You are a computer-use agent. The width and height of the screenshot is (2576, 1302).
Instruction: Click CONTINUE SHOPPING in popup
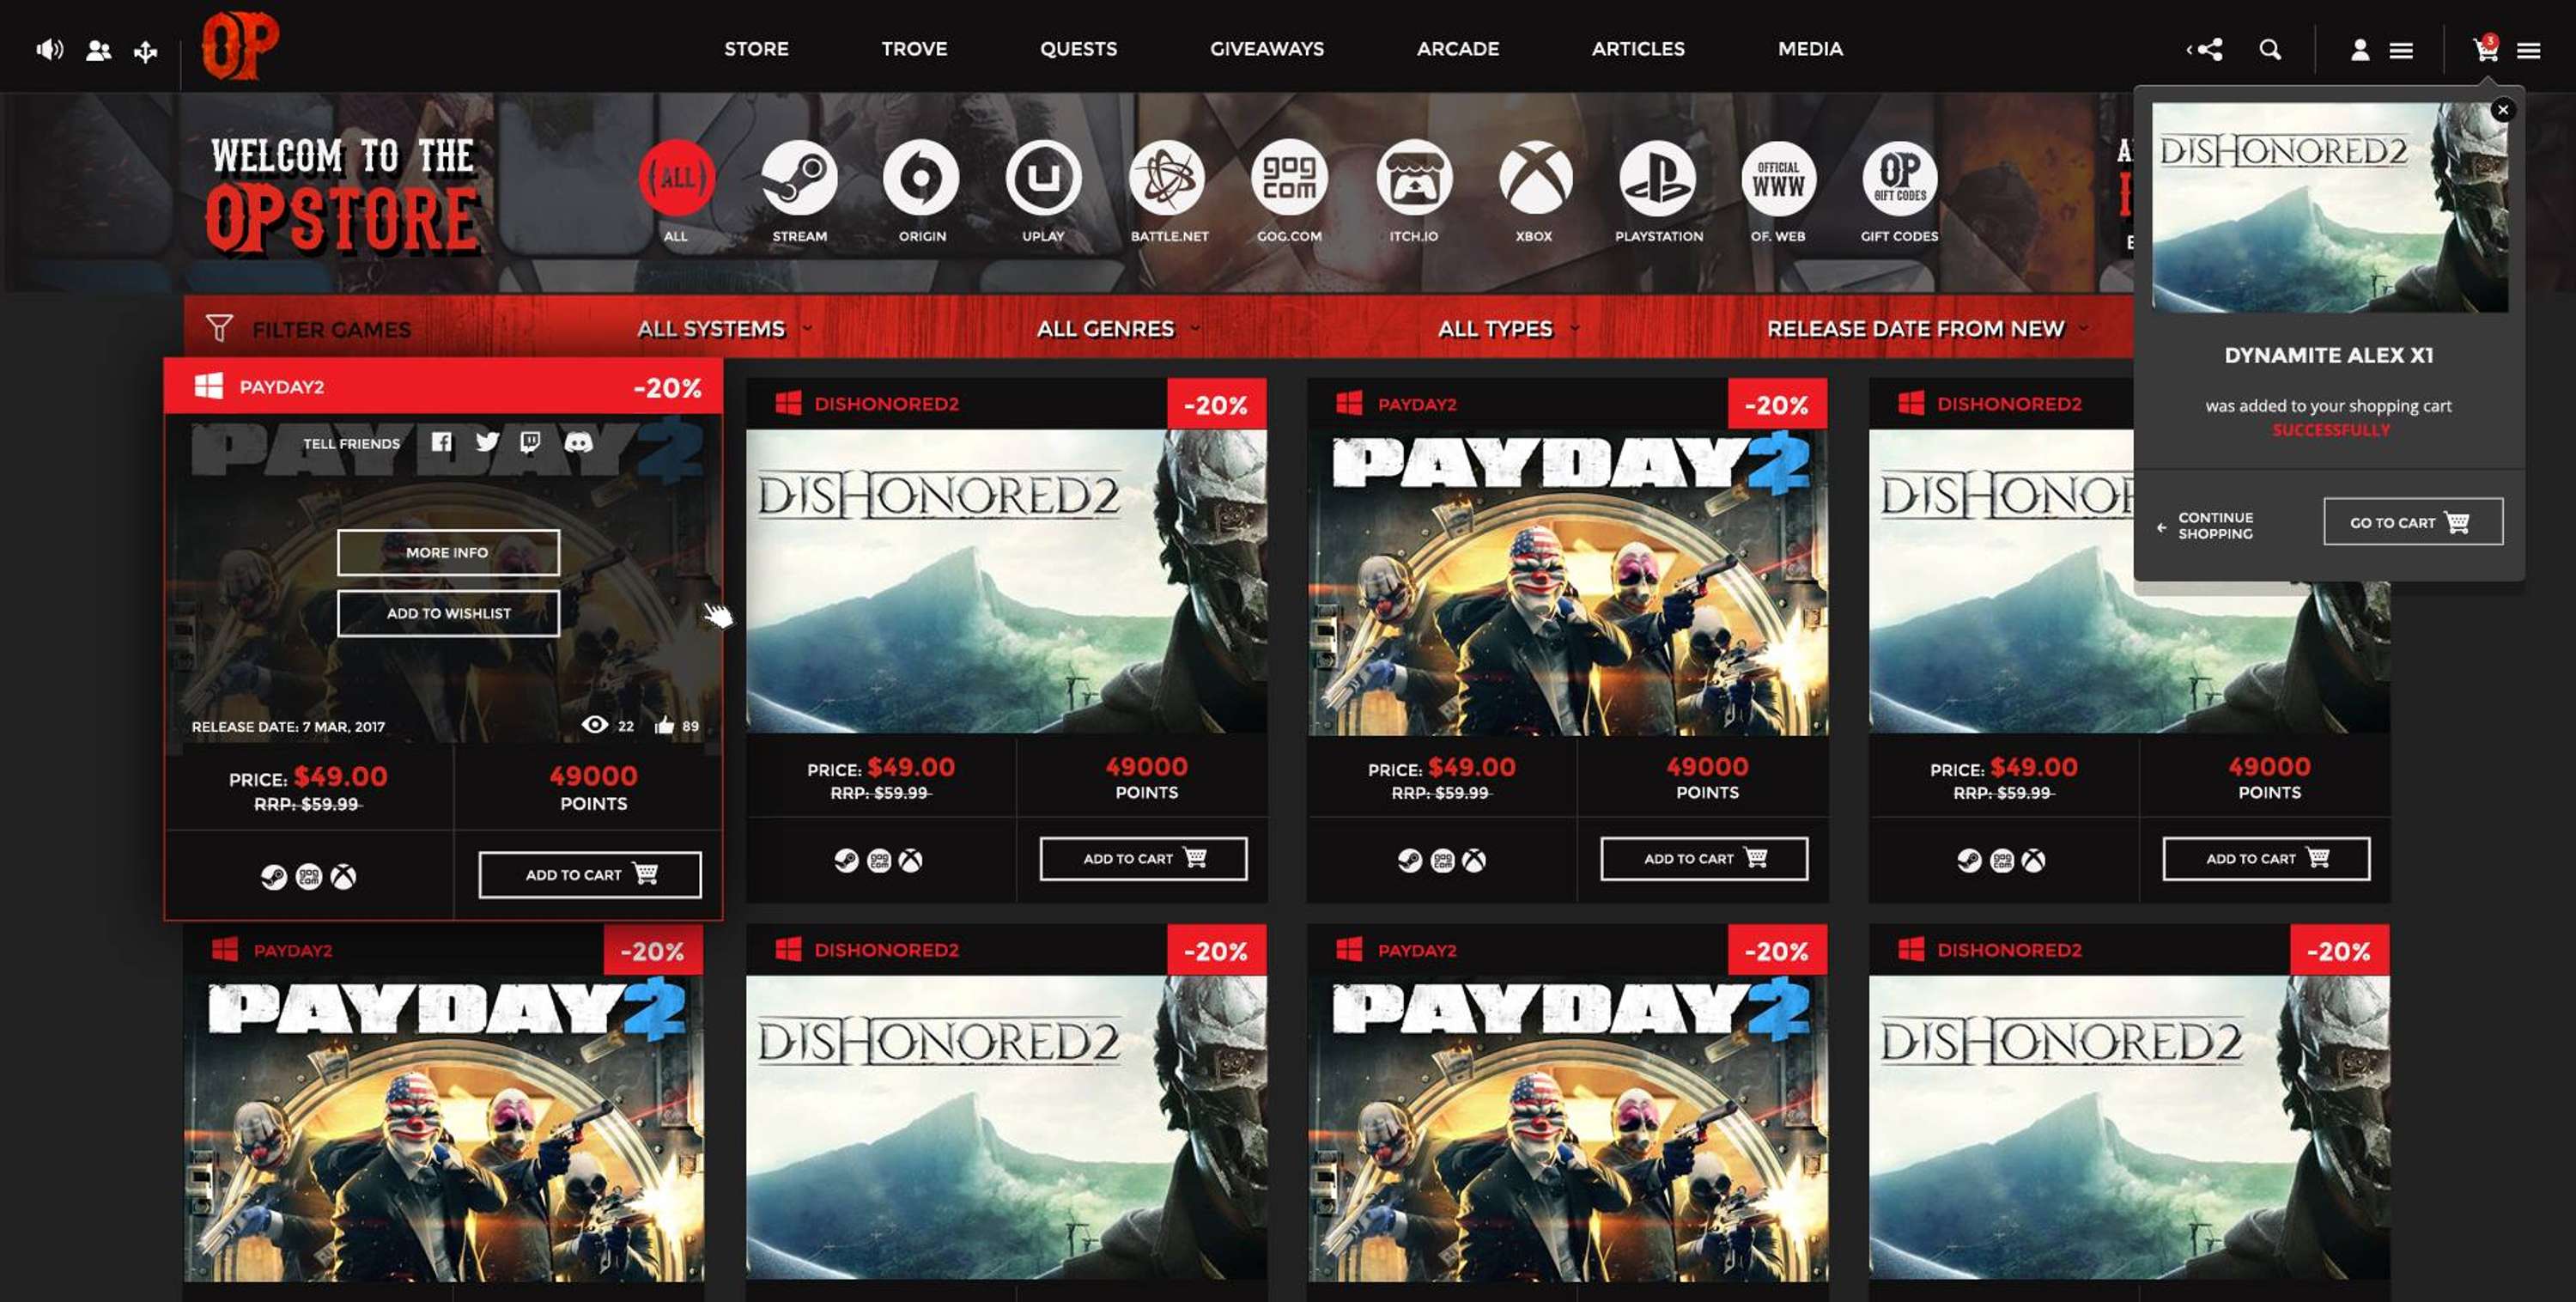(2206, 526)
